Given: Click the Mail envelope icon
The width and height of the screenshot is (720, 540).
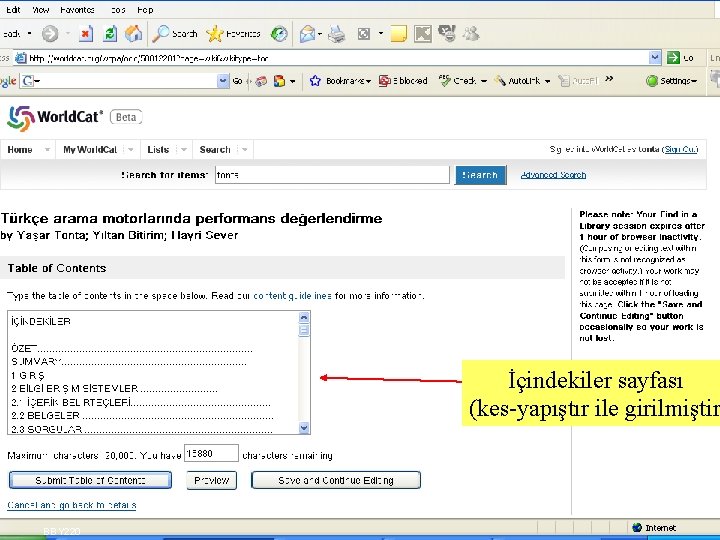Looking at the screenshot, I should coord(307,34).
